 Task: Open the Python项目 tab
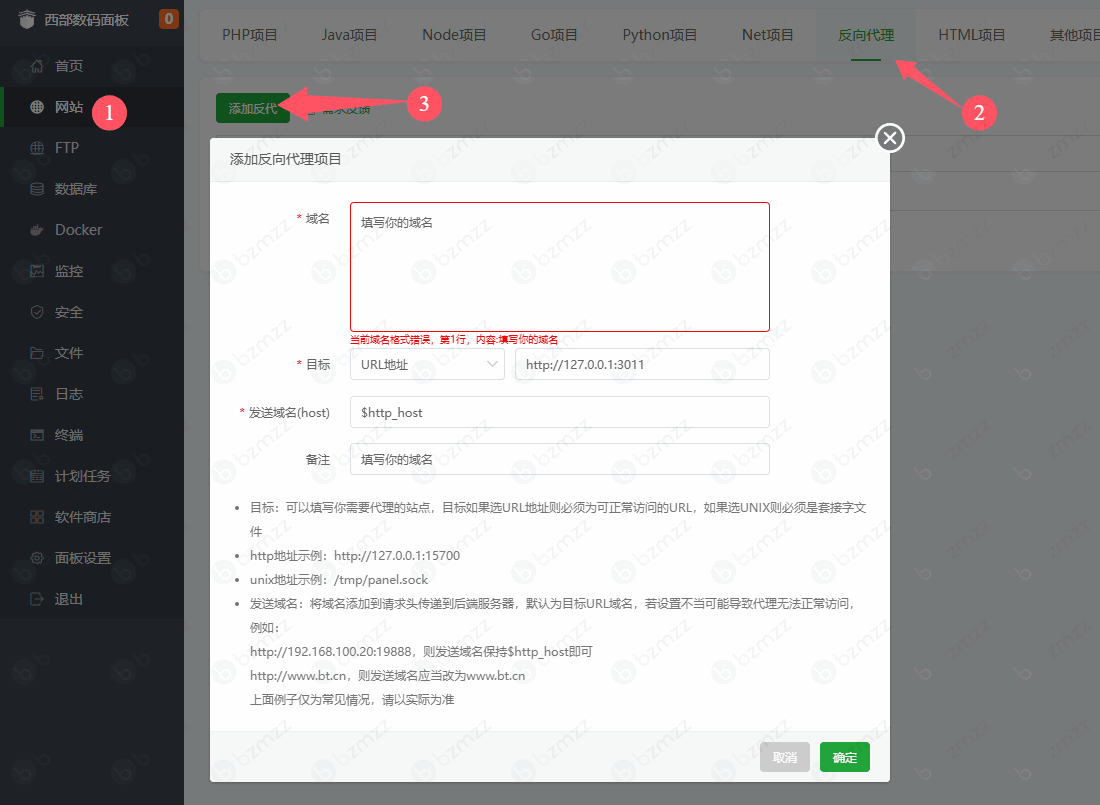(x=659, y=35)
